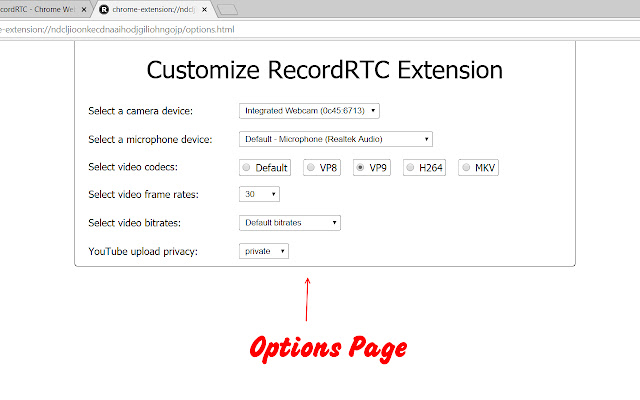Switch to the chrome-extension options tab
This screenshot has width=640, height=400.
click(x=154, y=9)
